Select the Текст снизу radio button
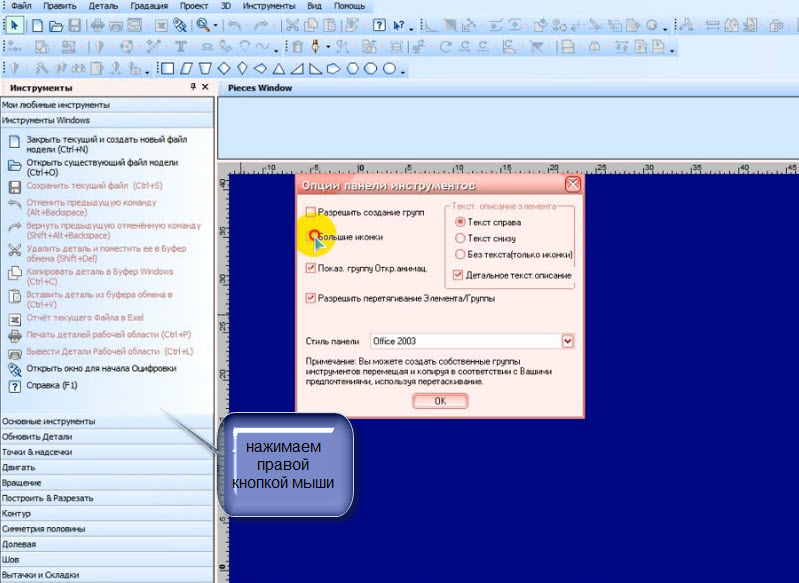The width and height of the screenshot is (799, 583). click(460, 238)
